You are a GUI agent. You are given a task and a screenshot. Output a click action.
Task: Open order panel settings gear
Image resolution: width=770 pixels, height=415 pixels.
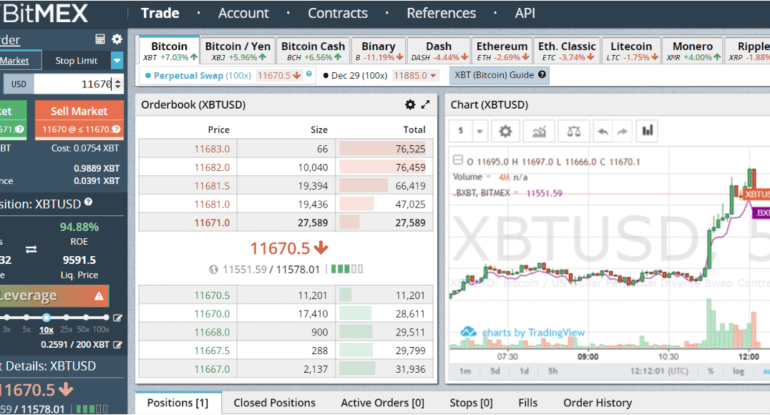pyautogui.click(x=117, y=39)
